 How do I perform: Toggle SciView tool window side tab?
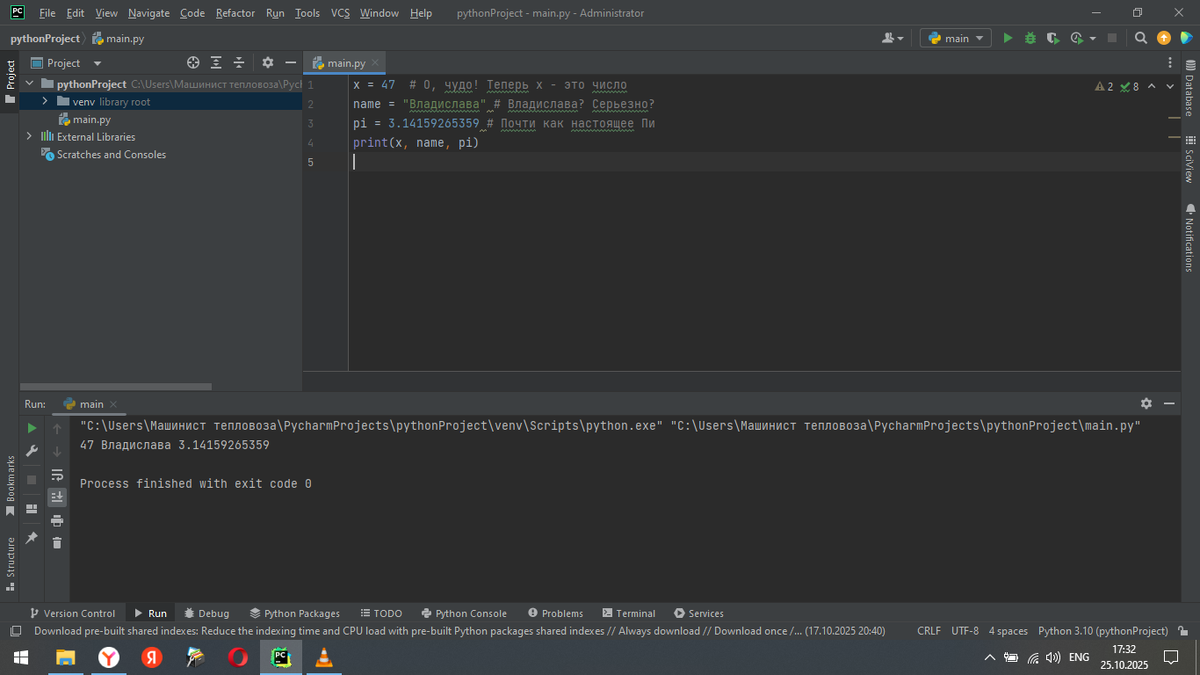coord(1189,159)
